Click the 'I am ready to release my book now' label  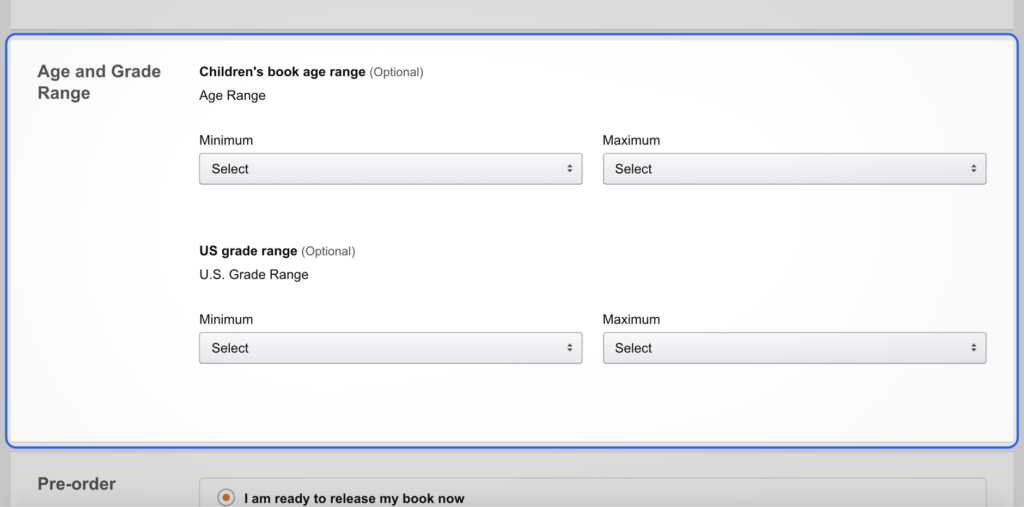[x=354, y=498]
